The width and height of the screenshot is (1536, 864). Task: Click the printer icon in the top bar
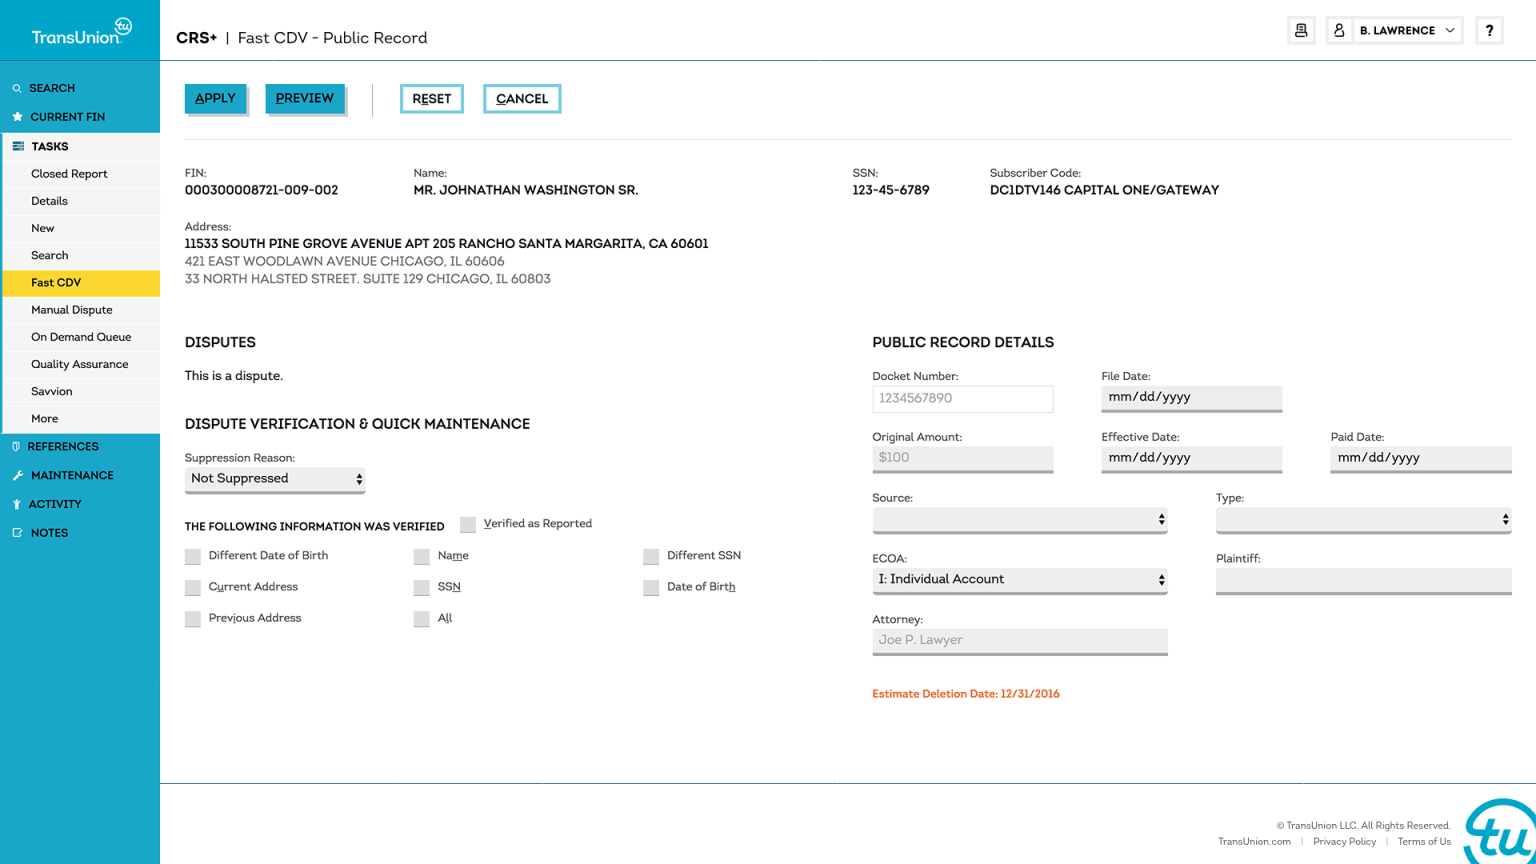pyautogui.click(x=1301, y=31)
